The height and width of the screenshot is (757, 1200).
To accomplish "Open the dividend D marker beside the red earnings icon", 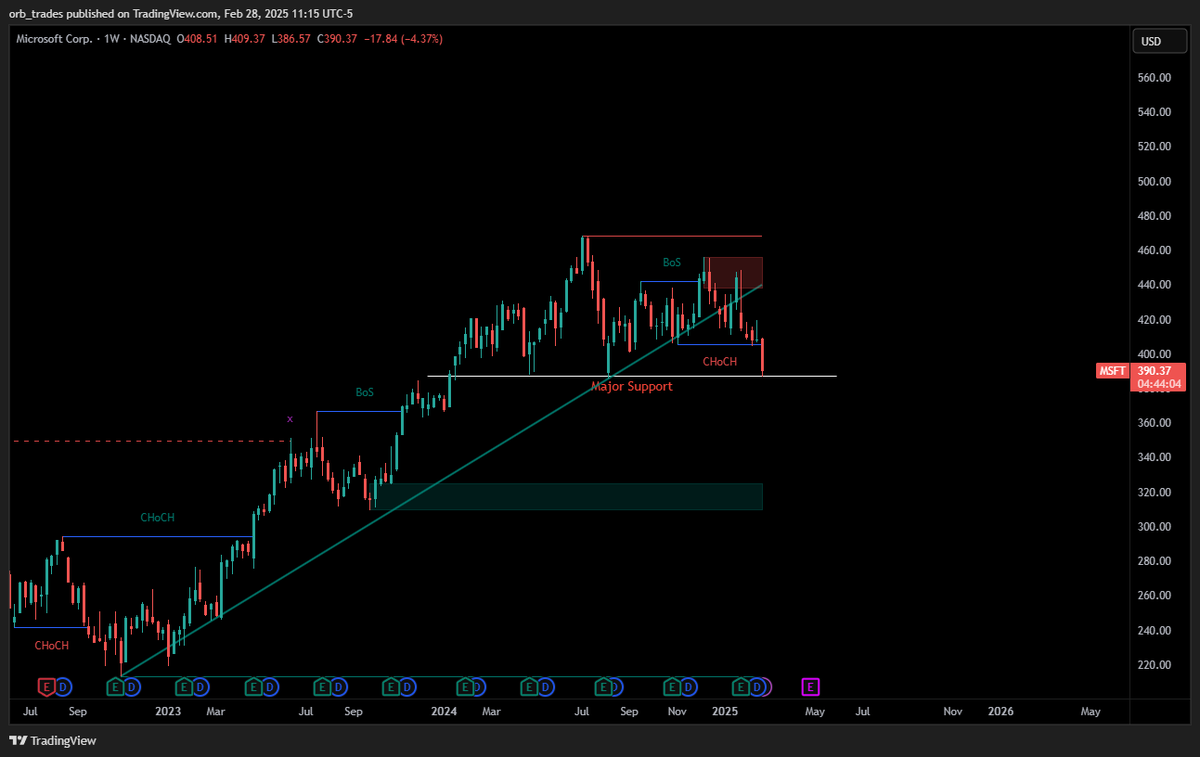I will [x=63, y=686].
